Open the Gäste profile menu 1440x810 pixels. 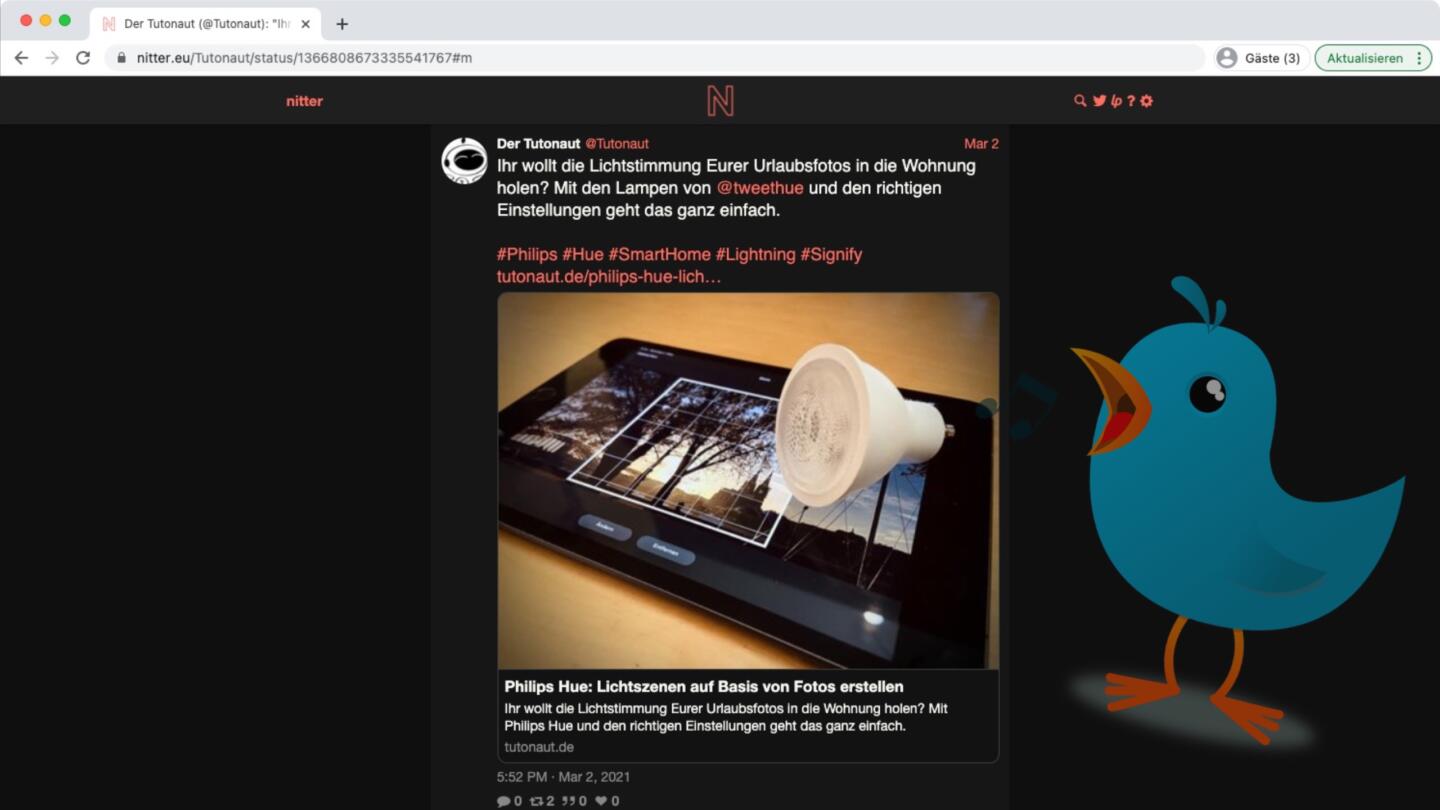pos(1260,58)
